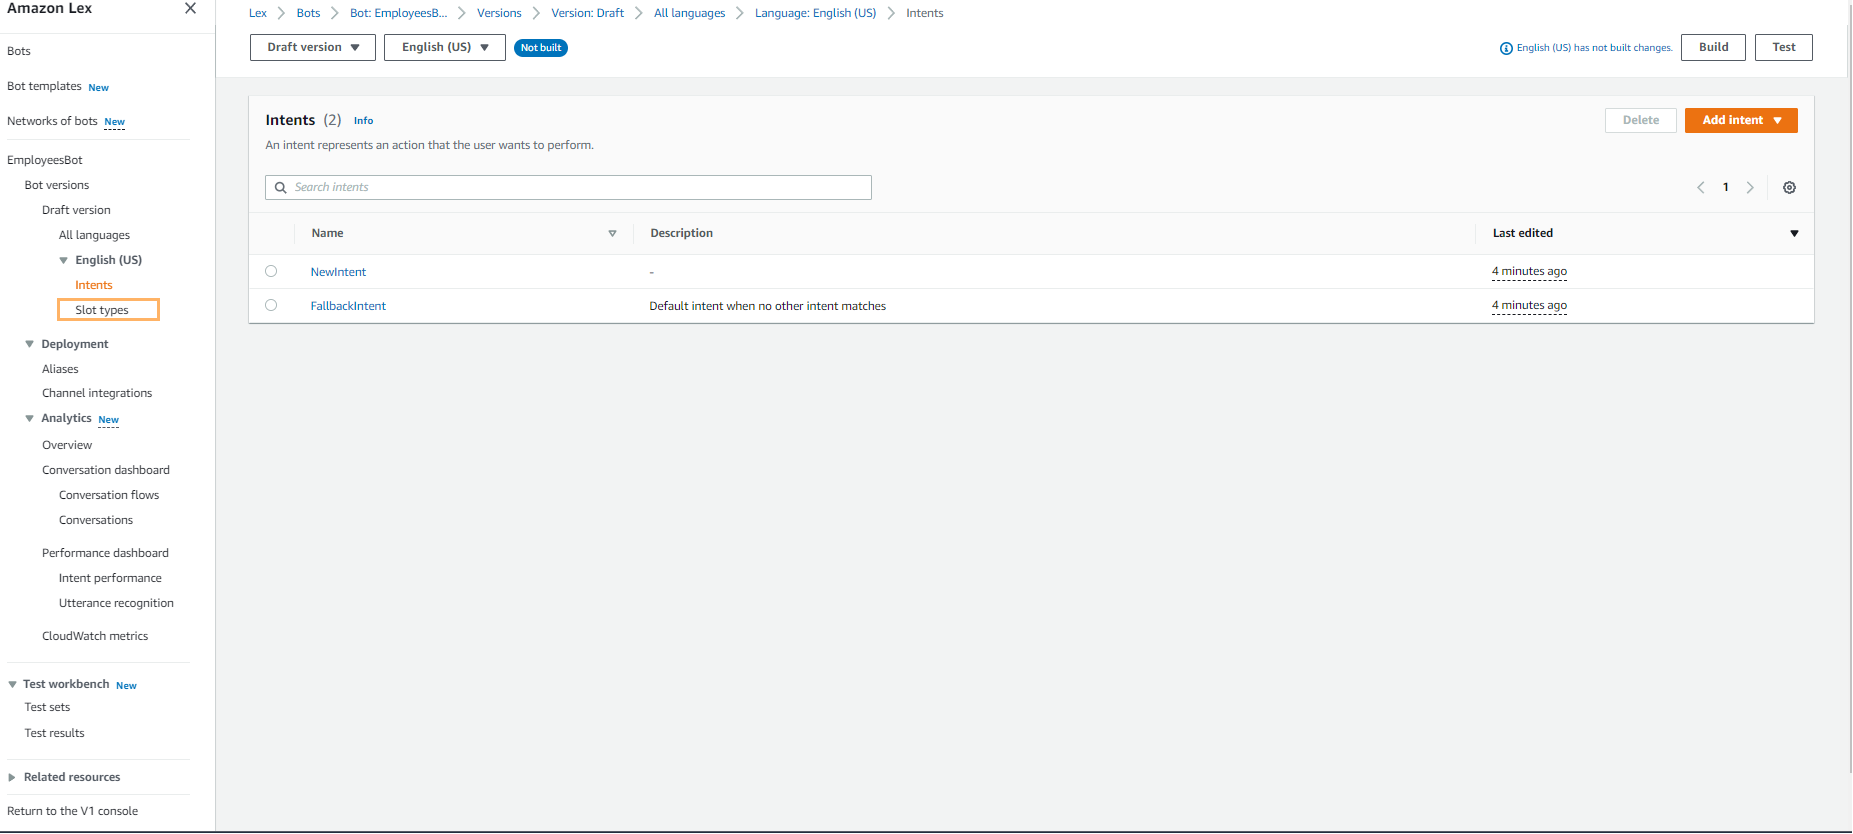Screen dimensions: 1853x834
Task: Open the Info link beside Intents heading
Action: 363,121
